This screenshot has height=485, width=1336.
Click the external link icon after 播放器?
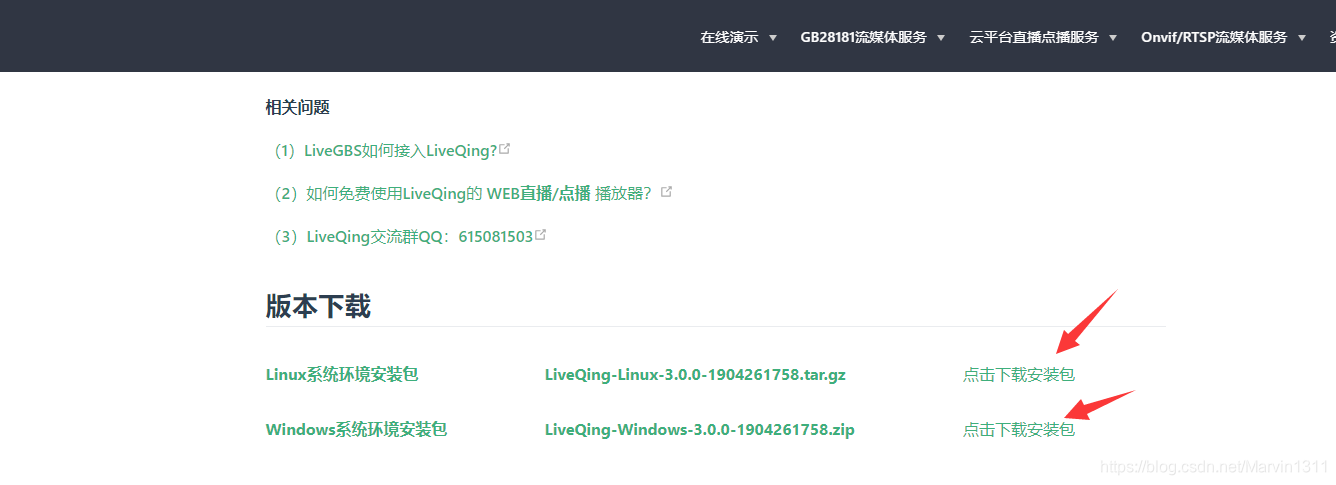pos(666,191)
